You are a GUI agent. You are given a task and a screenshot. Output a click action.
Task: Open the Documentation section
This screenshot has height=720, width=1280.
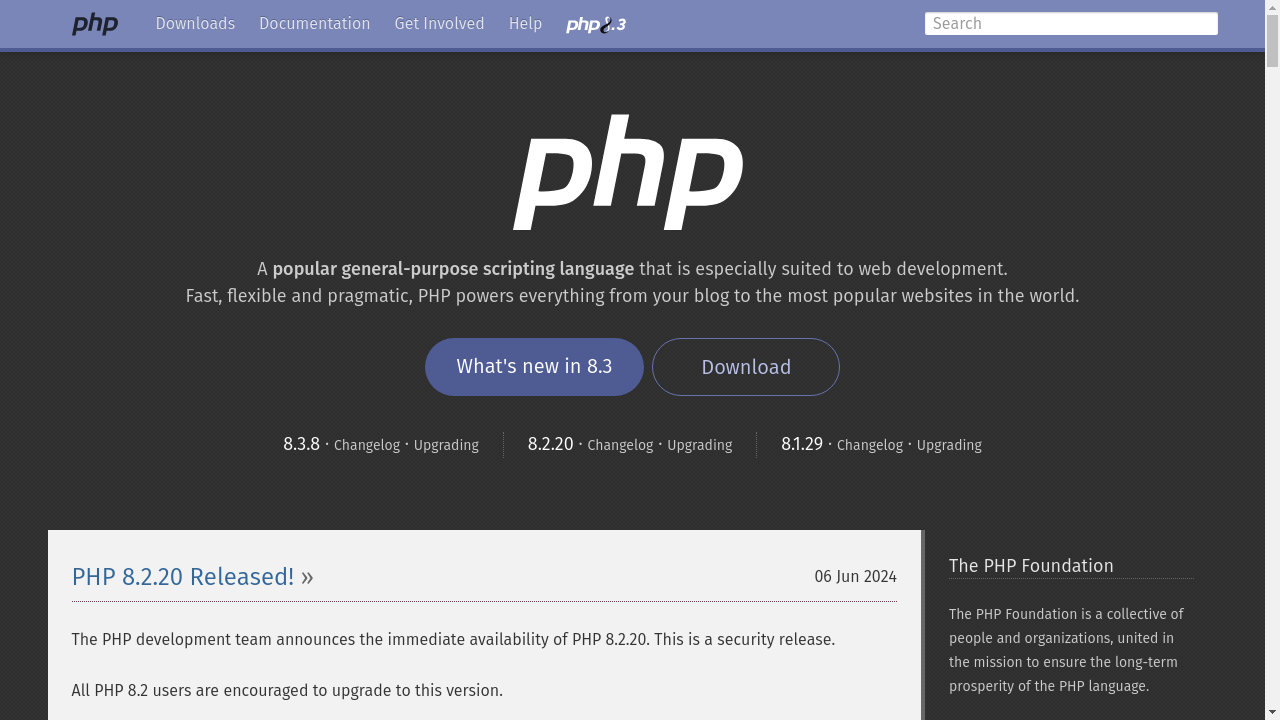pyautogui.click(x=314, y=23)
